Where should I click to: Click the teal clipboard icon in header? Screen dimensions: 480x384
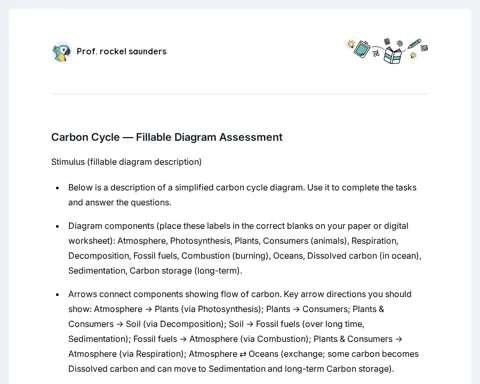click(x=362, y=49)
